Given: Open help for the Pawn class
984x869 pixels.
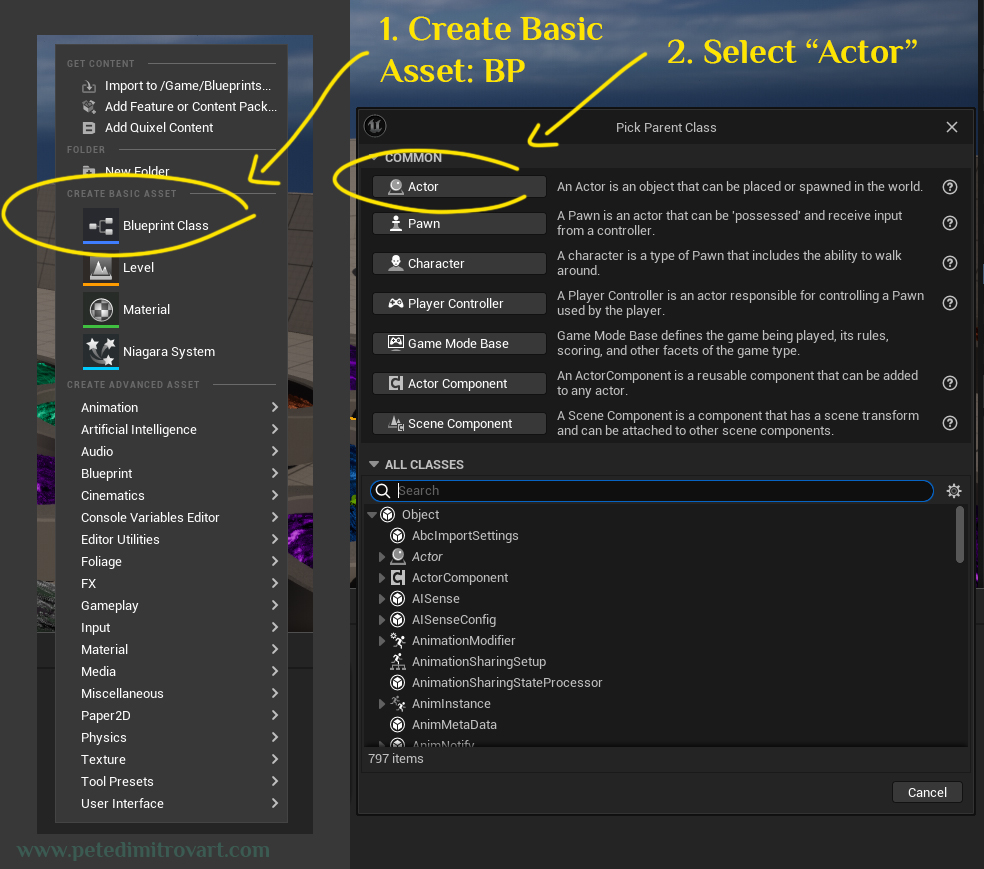Looking at the screenshot, I should [x=950, y=223].
